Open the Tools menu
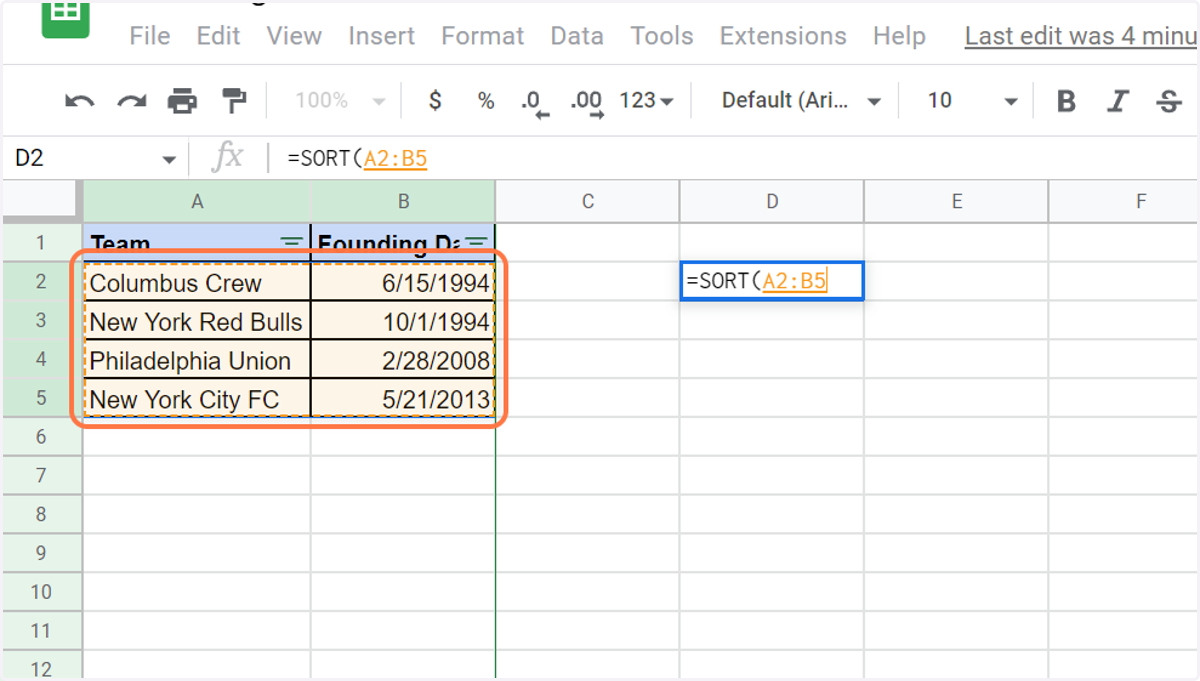The height and width of the screenshot is (681, 1200). pos(662,36)
